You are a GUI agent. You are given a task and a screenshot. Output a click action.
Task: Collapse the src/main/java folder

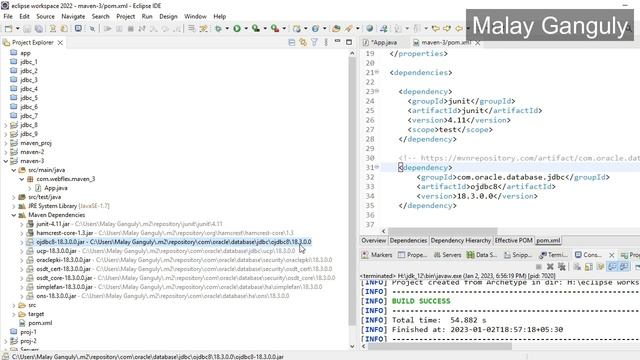tap(13, 170)
